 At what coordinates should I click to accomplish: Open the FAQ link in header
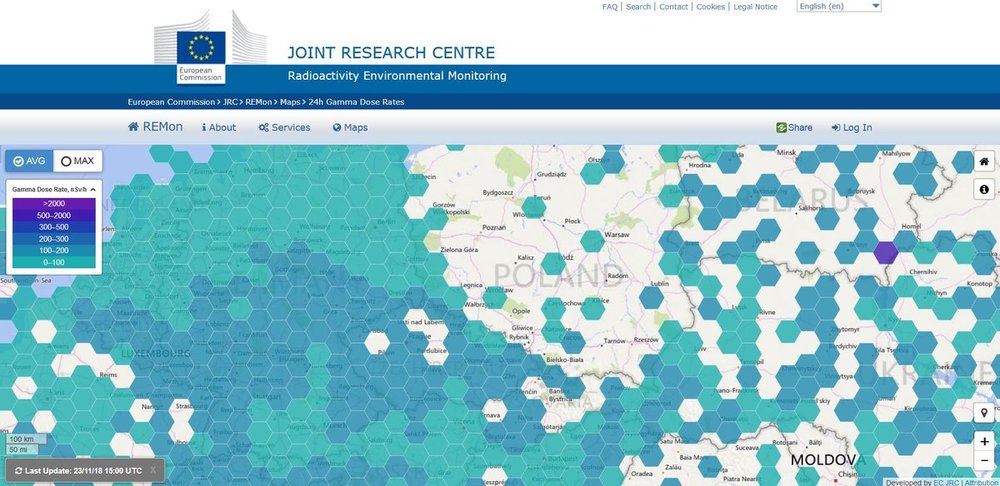(x=609, y=7)
